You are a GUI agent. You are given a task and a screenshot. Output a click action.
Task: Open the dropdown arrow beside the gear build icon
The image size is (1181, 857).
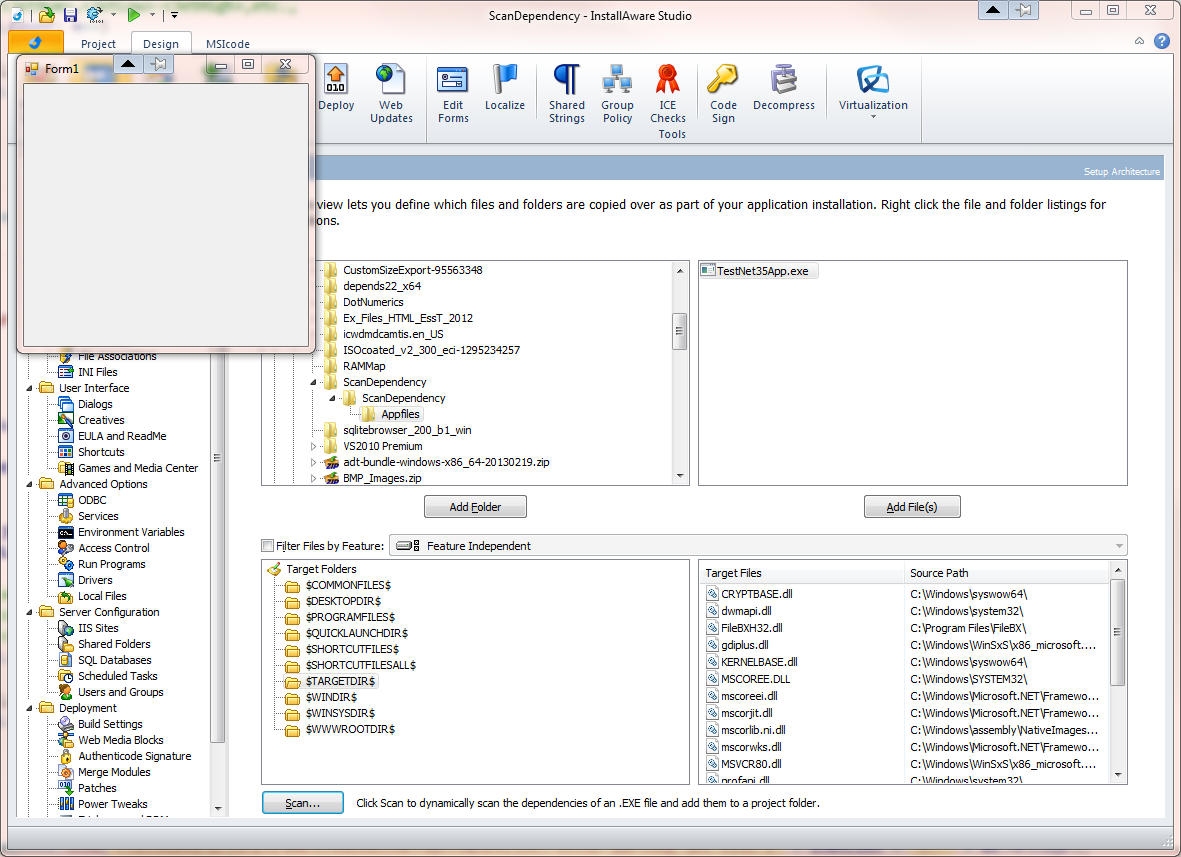click(114, 15)
